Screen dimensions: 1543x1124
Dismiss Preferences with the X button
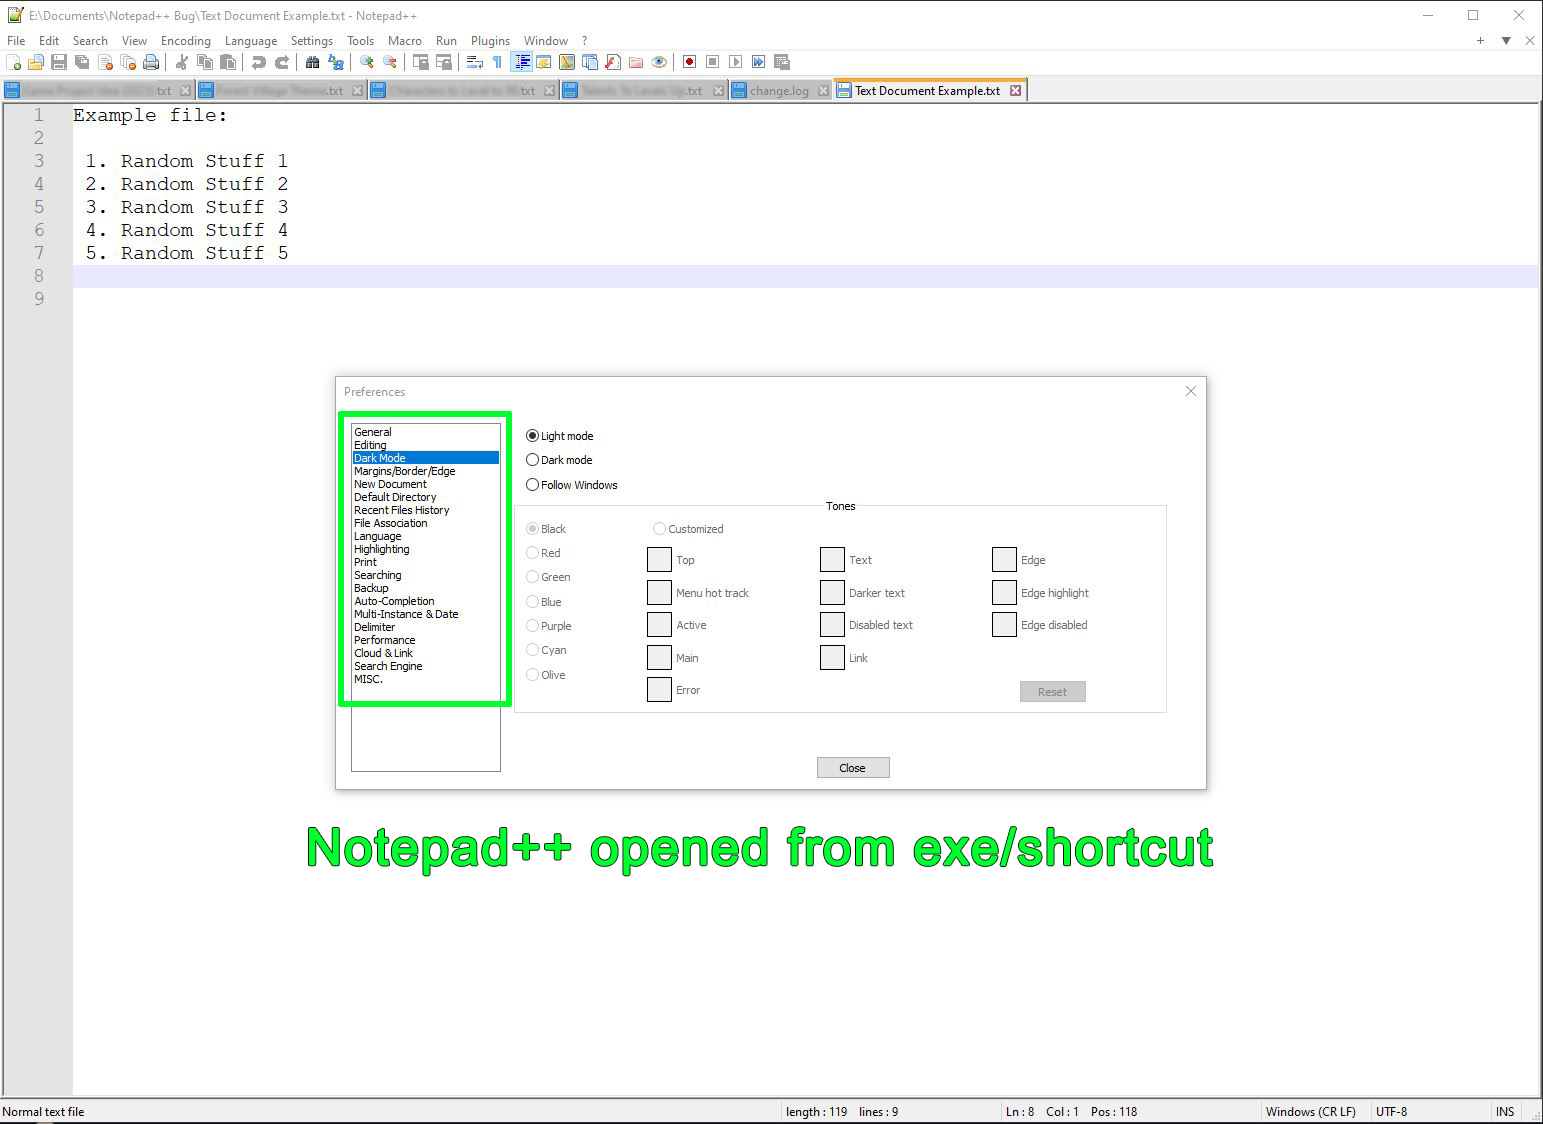click(1190, 391)
